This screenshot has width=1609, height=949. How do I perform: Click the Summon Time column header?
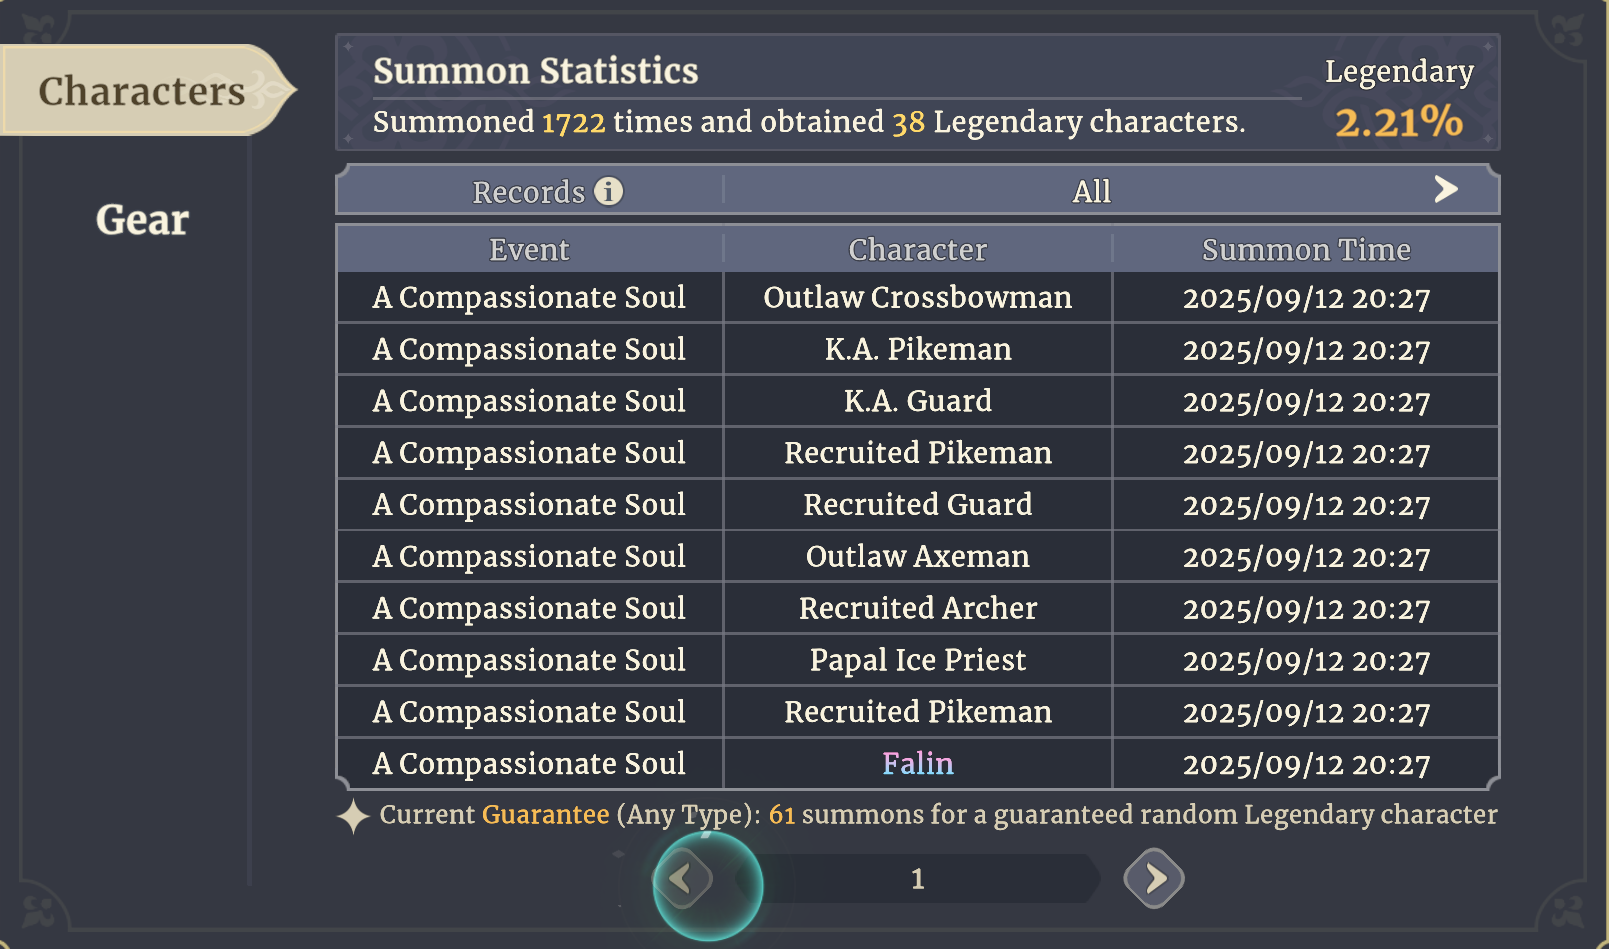(1305, 250)
